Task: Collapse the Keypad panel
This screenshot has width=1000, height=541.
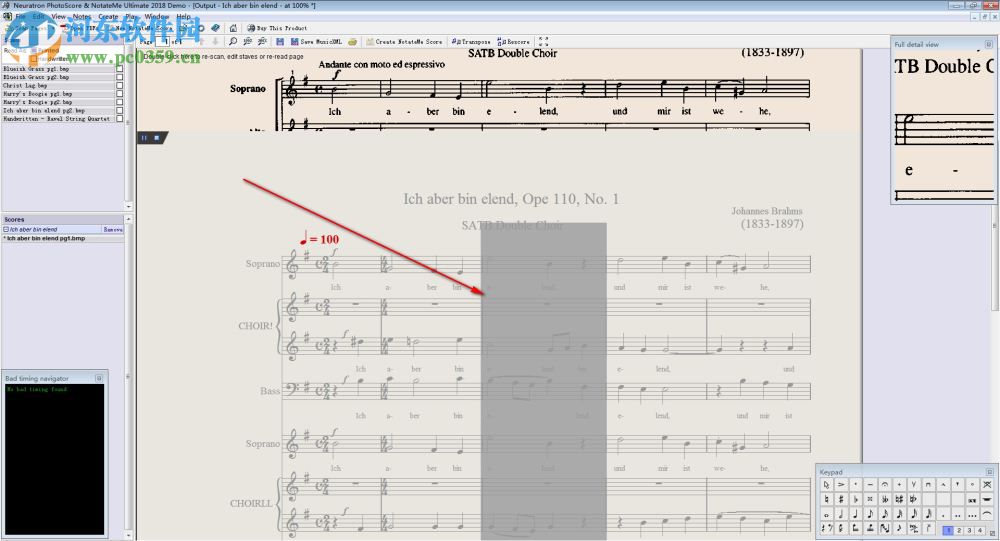Action: 990,472
